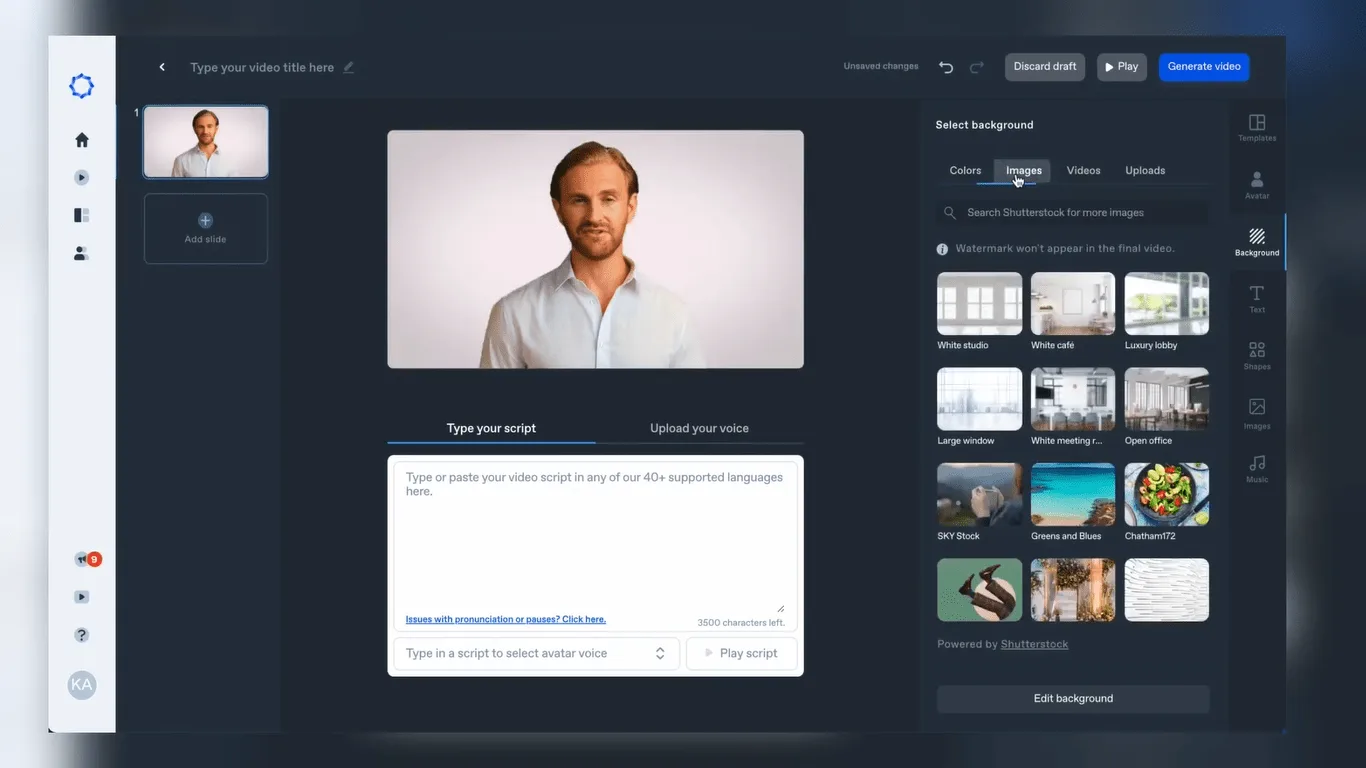The width and height of the screenshot is (1366, 768).
Task: Open the Shapes panel icon
Action: point(1257,350)
